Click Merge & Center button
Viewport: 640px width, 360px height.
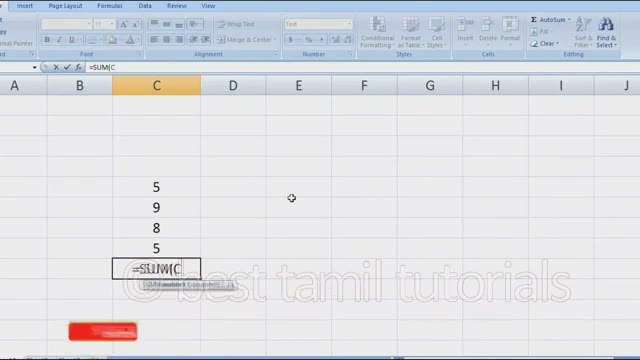point(244,40)
